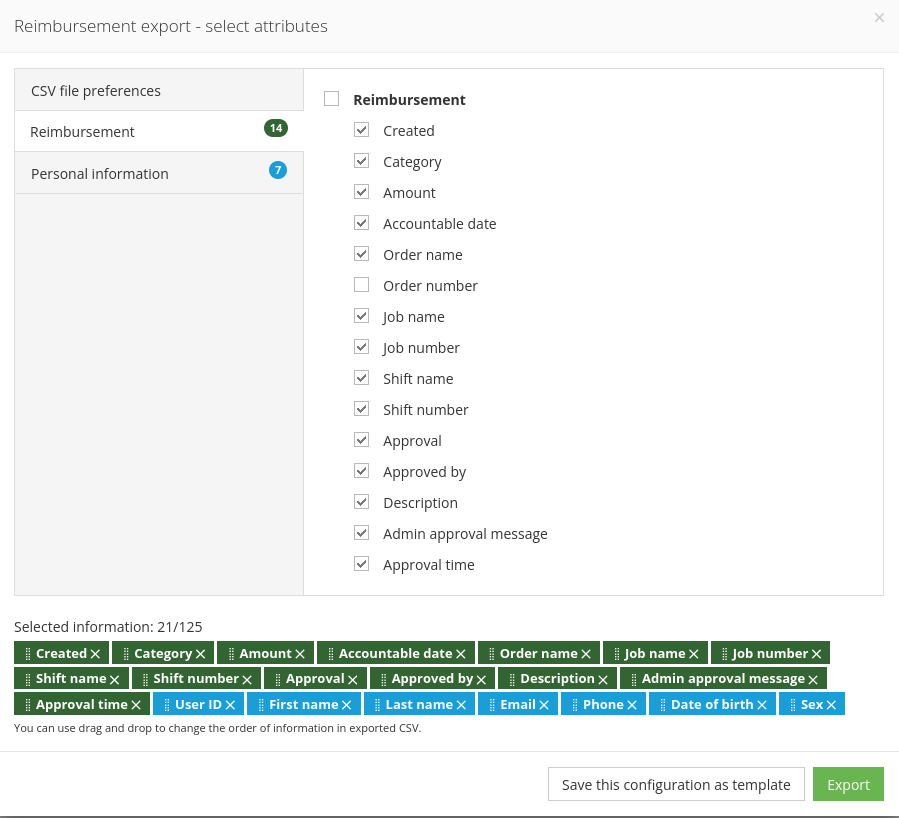
Task: Remove the Amount tag via its X icon
Action: coord(300,653)
